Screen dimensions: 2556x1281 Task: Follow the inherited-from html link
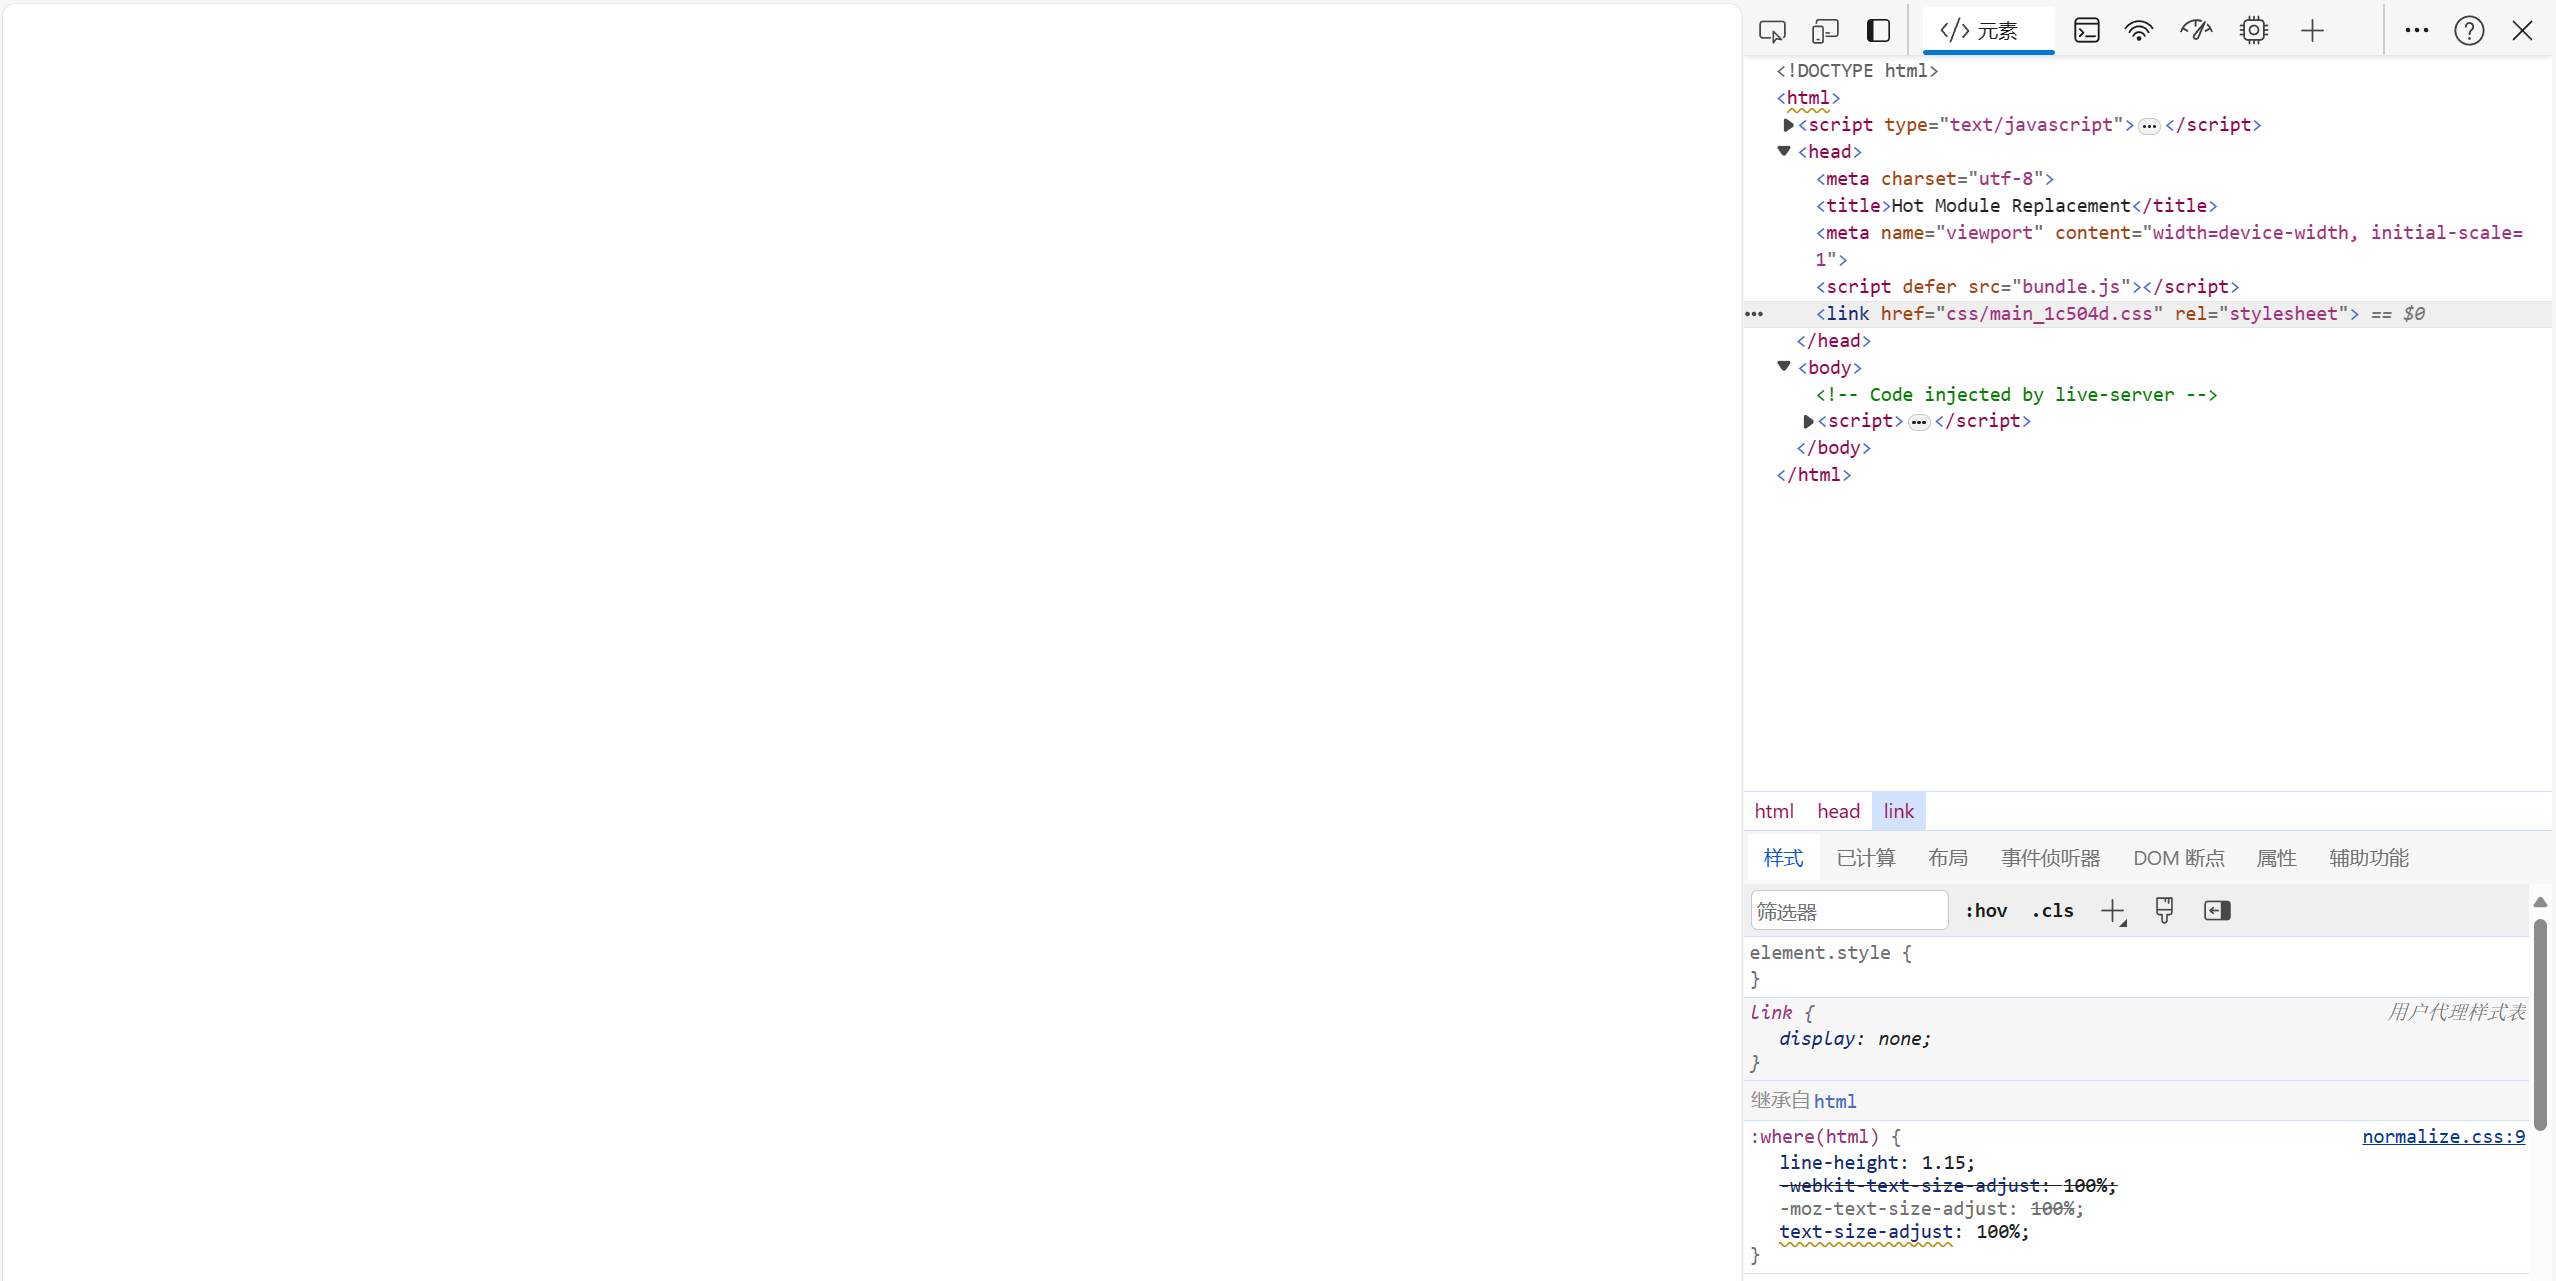[1835, 1101]
